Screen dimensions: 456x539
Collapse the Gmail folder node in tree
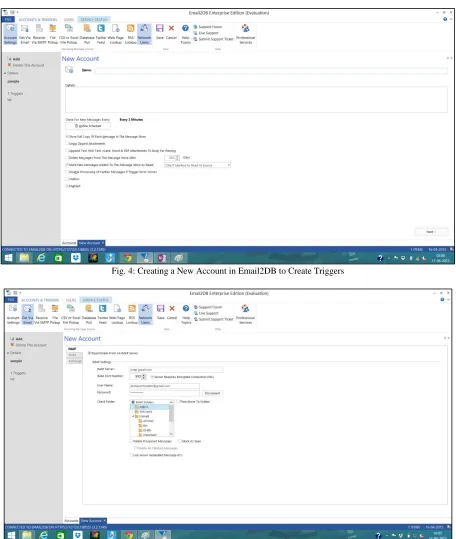133,416
